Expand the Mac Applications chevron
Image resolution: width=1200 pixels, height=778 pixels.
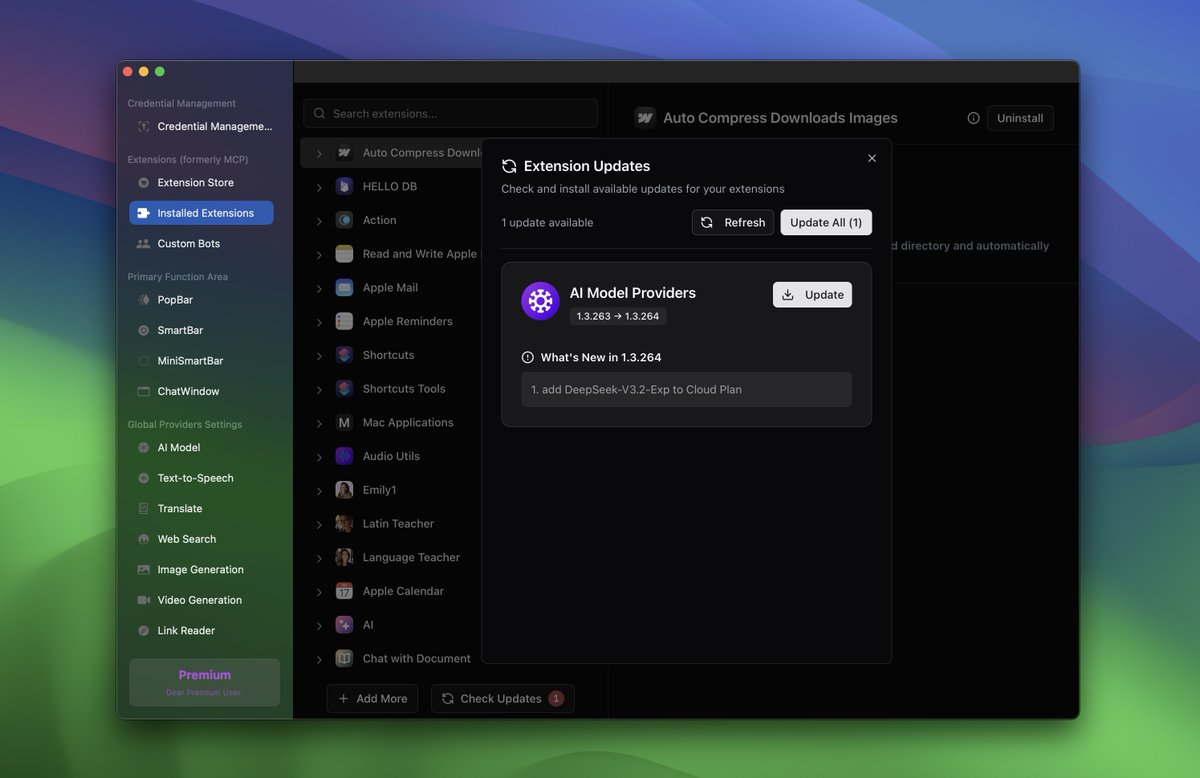[x=319, y=423]
